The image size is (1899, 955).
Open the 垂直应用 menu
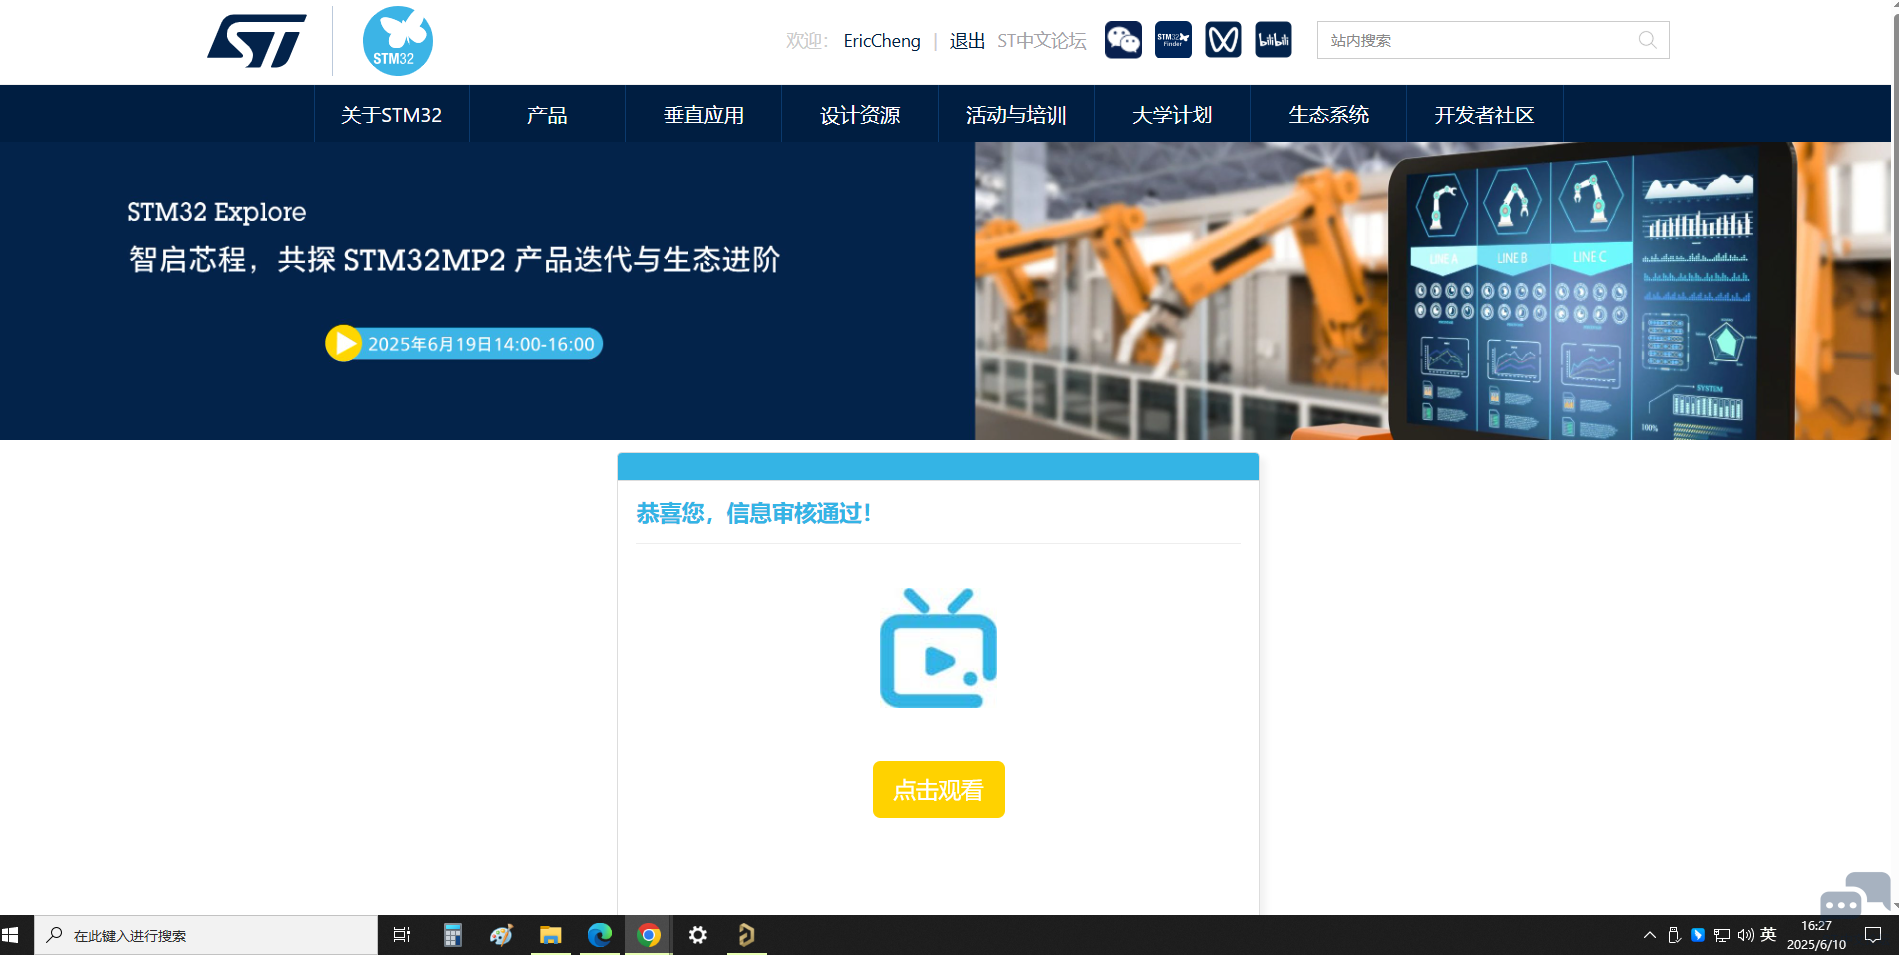(704, 114)
